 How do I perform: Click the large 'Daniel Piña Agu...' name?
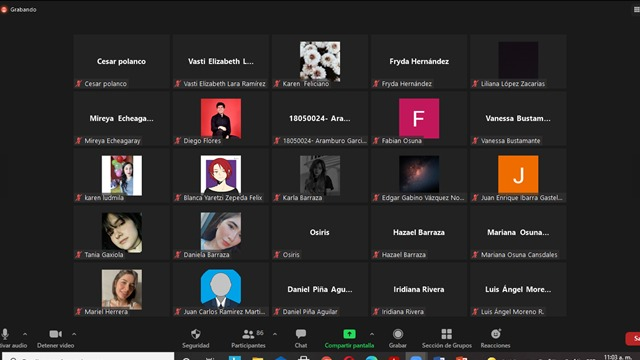[x=320, y=289]
